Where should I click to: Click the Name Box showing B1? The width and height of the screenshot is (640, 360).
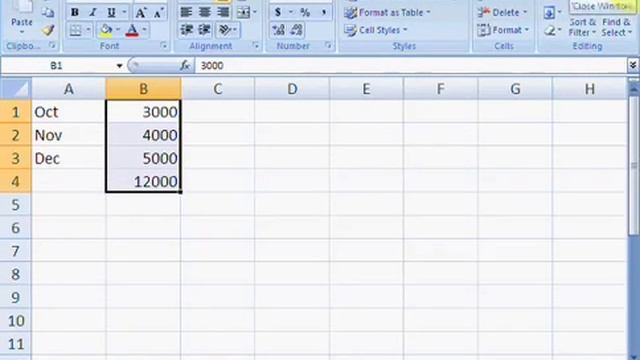[x=57, y=66]
